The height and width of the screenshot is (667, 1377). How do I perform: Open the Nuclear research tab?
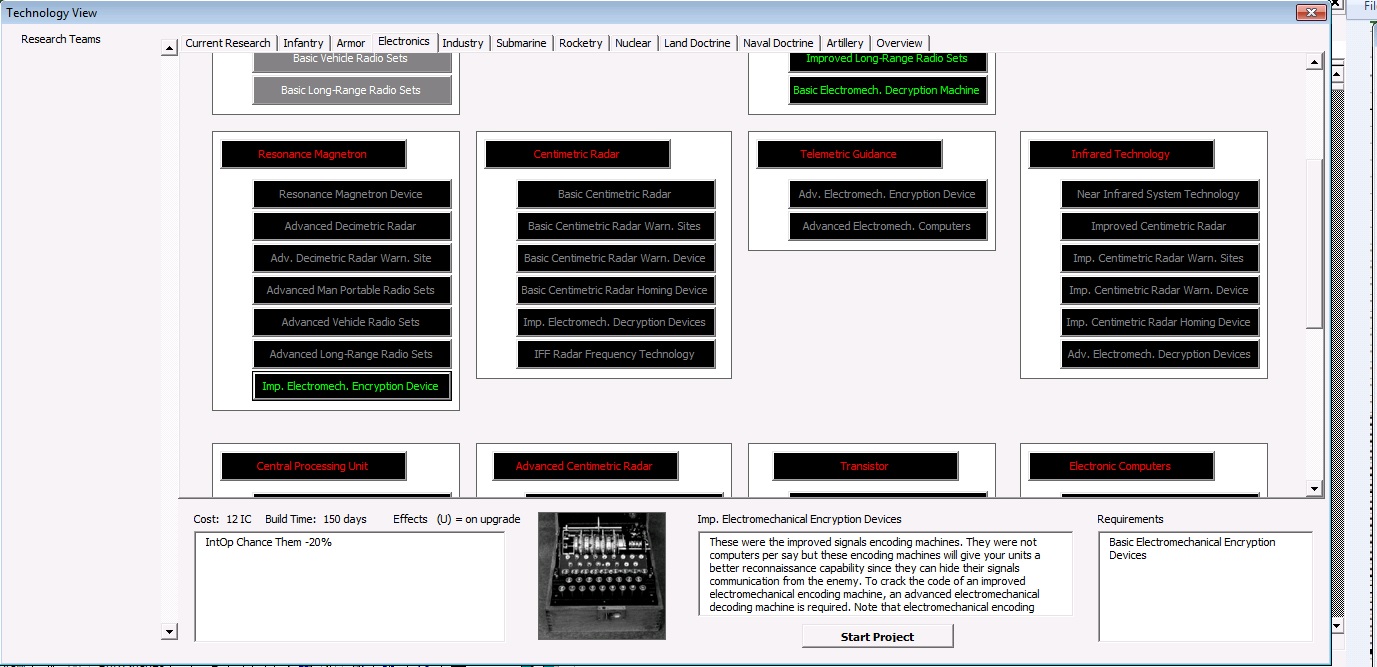(632, 43)
